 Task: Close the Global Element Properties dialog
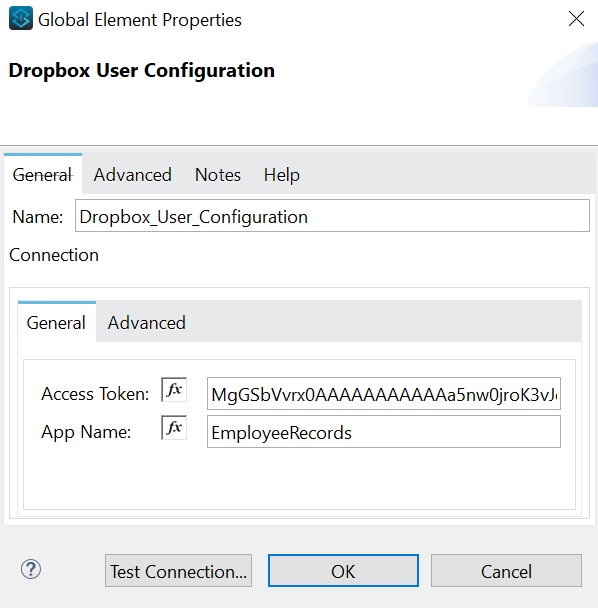(x=576, y=19)
